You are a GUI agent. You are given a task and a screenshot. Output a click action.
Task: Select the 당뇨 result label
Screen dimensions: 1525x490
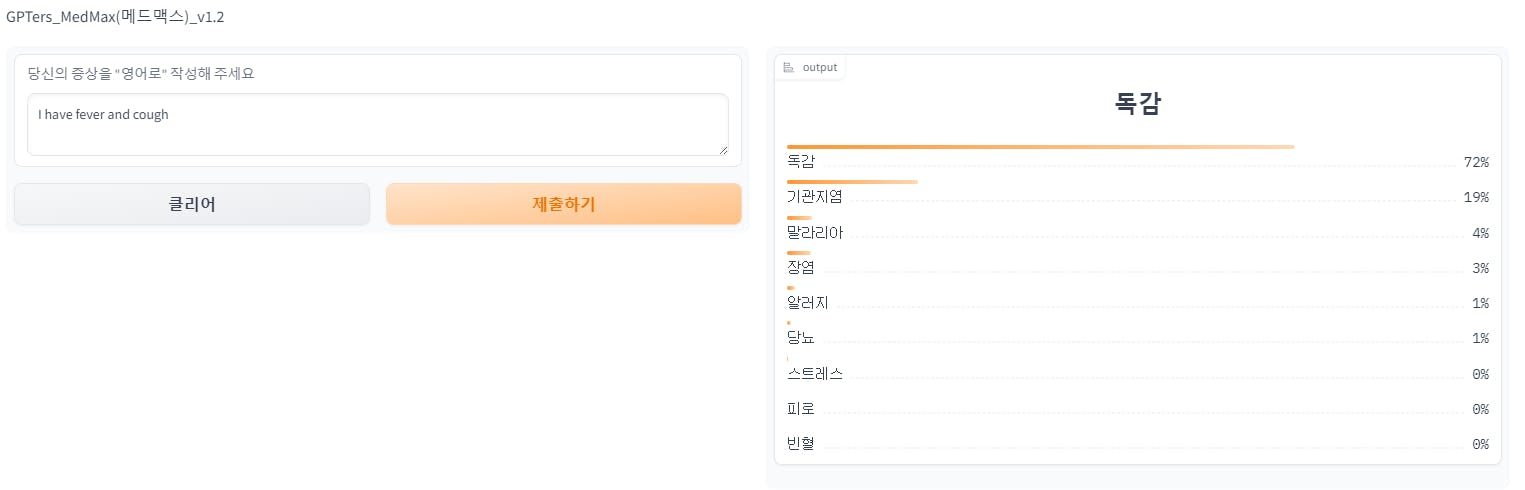(801, 338)
